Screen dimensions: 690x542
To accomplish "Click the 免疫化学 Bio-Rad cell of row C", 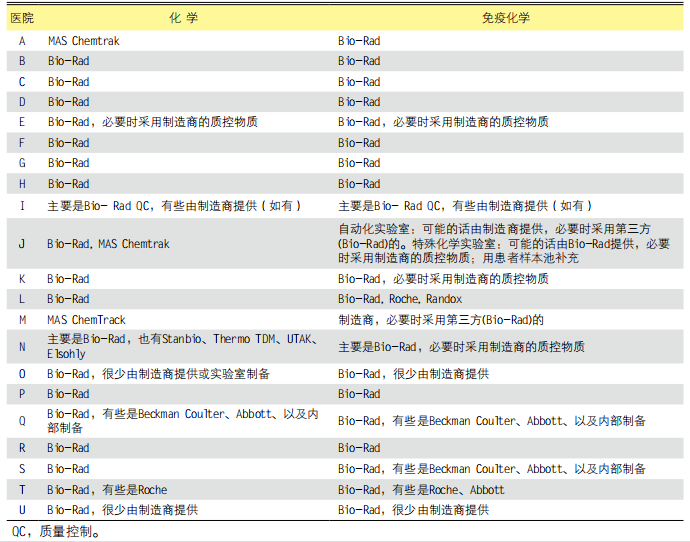I will pos(359,82).
